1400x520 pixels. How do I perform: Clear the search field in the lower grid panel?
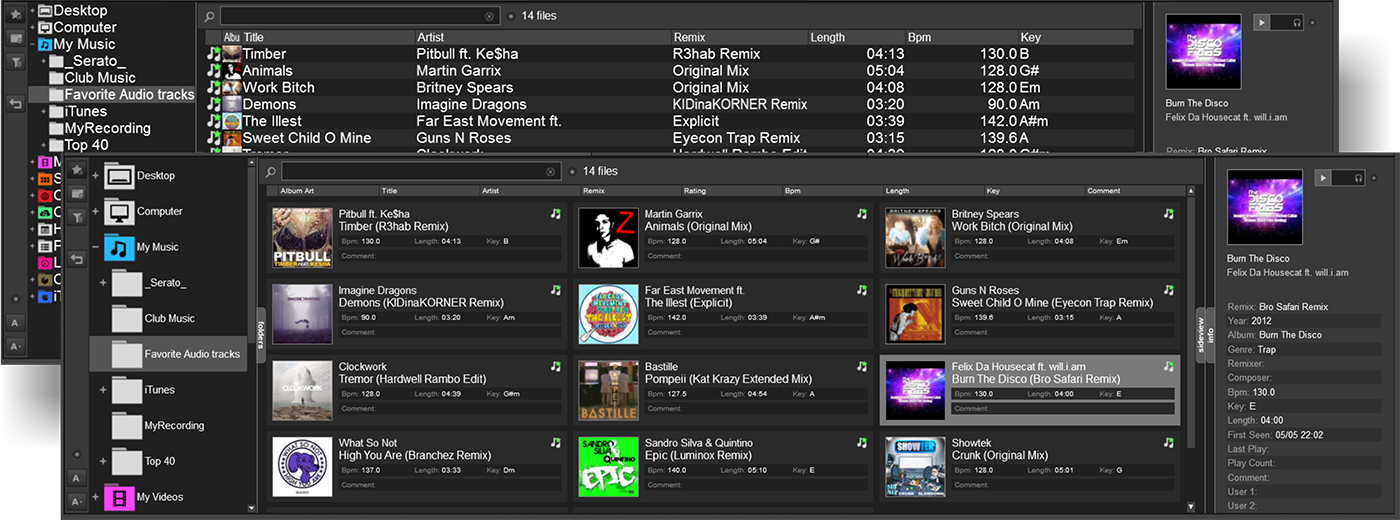[550, 171]
